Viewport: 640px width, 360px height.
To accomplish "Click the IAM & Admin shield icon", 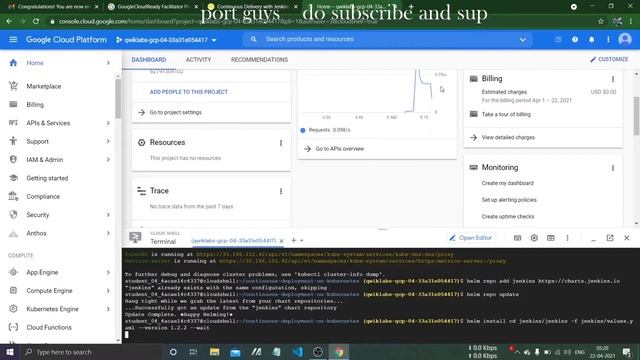I will 13,160.
